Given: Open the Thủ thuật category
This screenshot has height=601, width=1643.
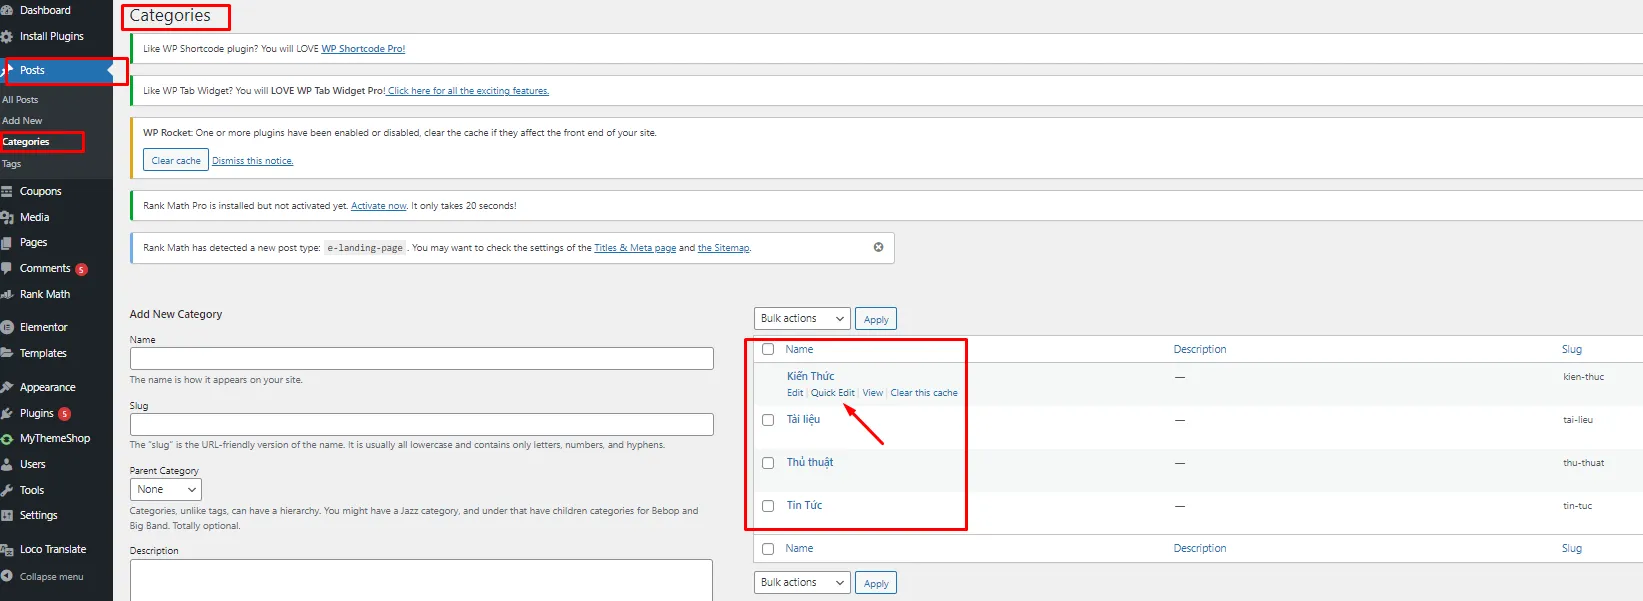Looking at the screenshot, I should 810,462.
